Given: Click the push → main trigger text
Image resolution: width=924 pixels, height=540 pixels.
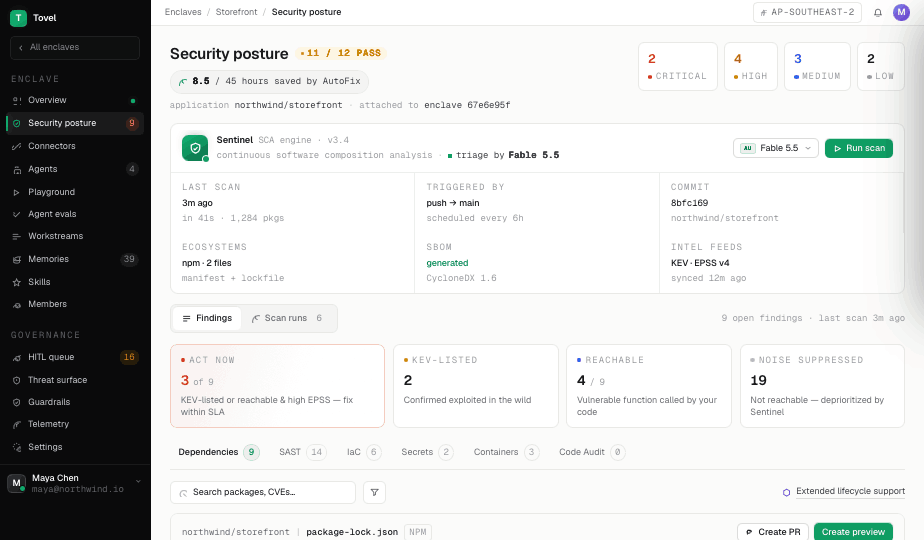Looking at the screenshot, I should point(453,203).
